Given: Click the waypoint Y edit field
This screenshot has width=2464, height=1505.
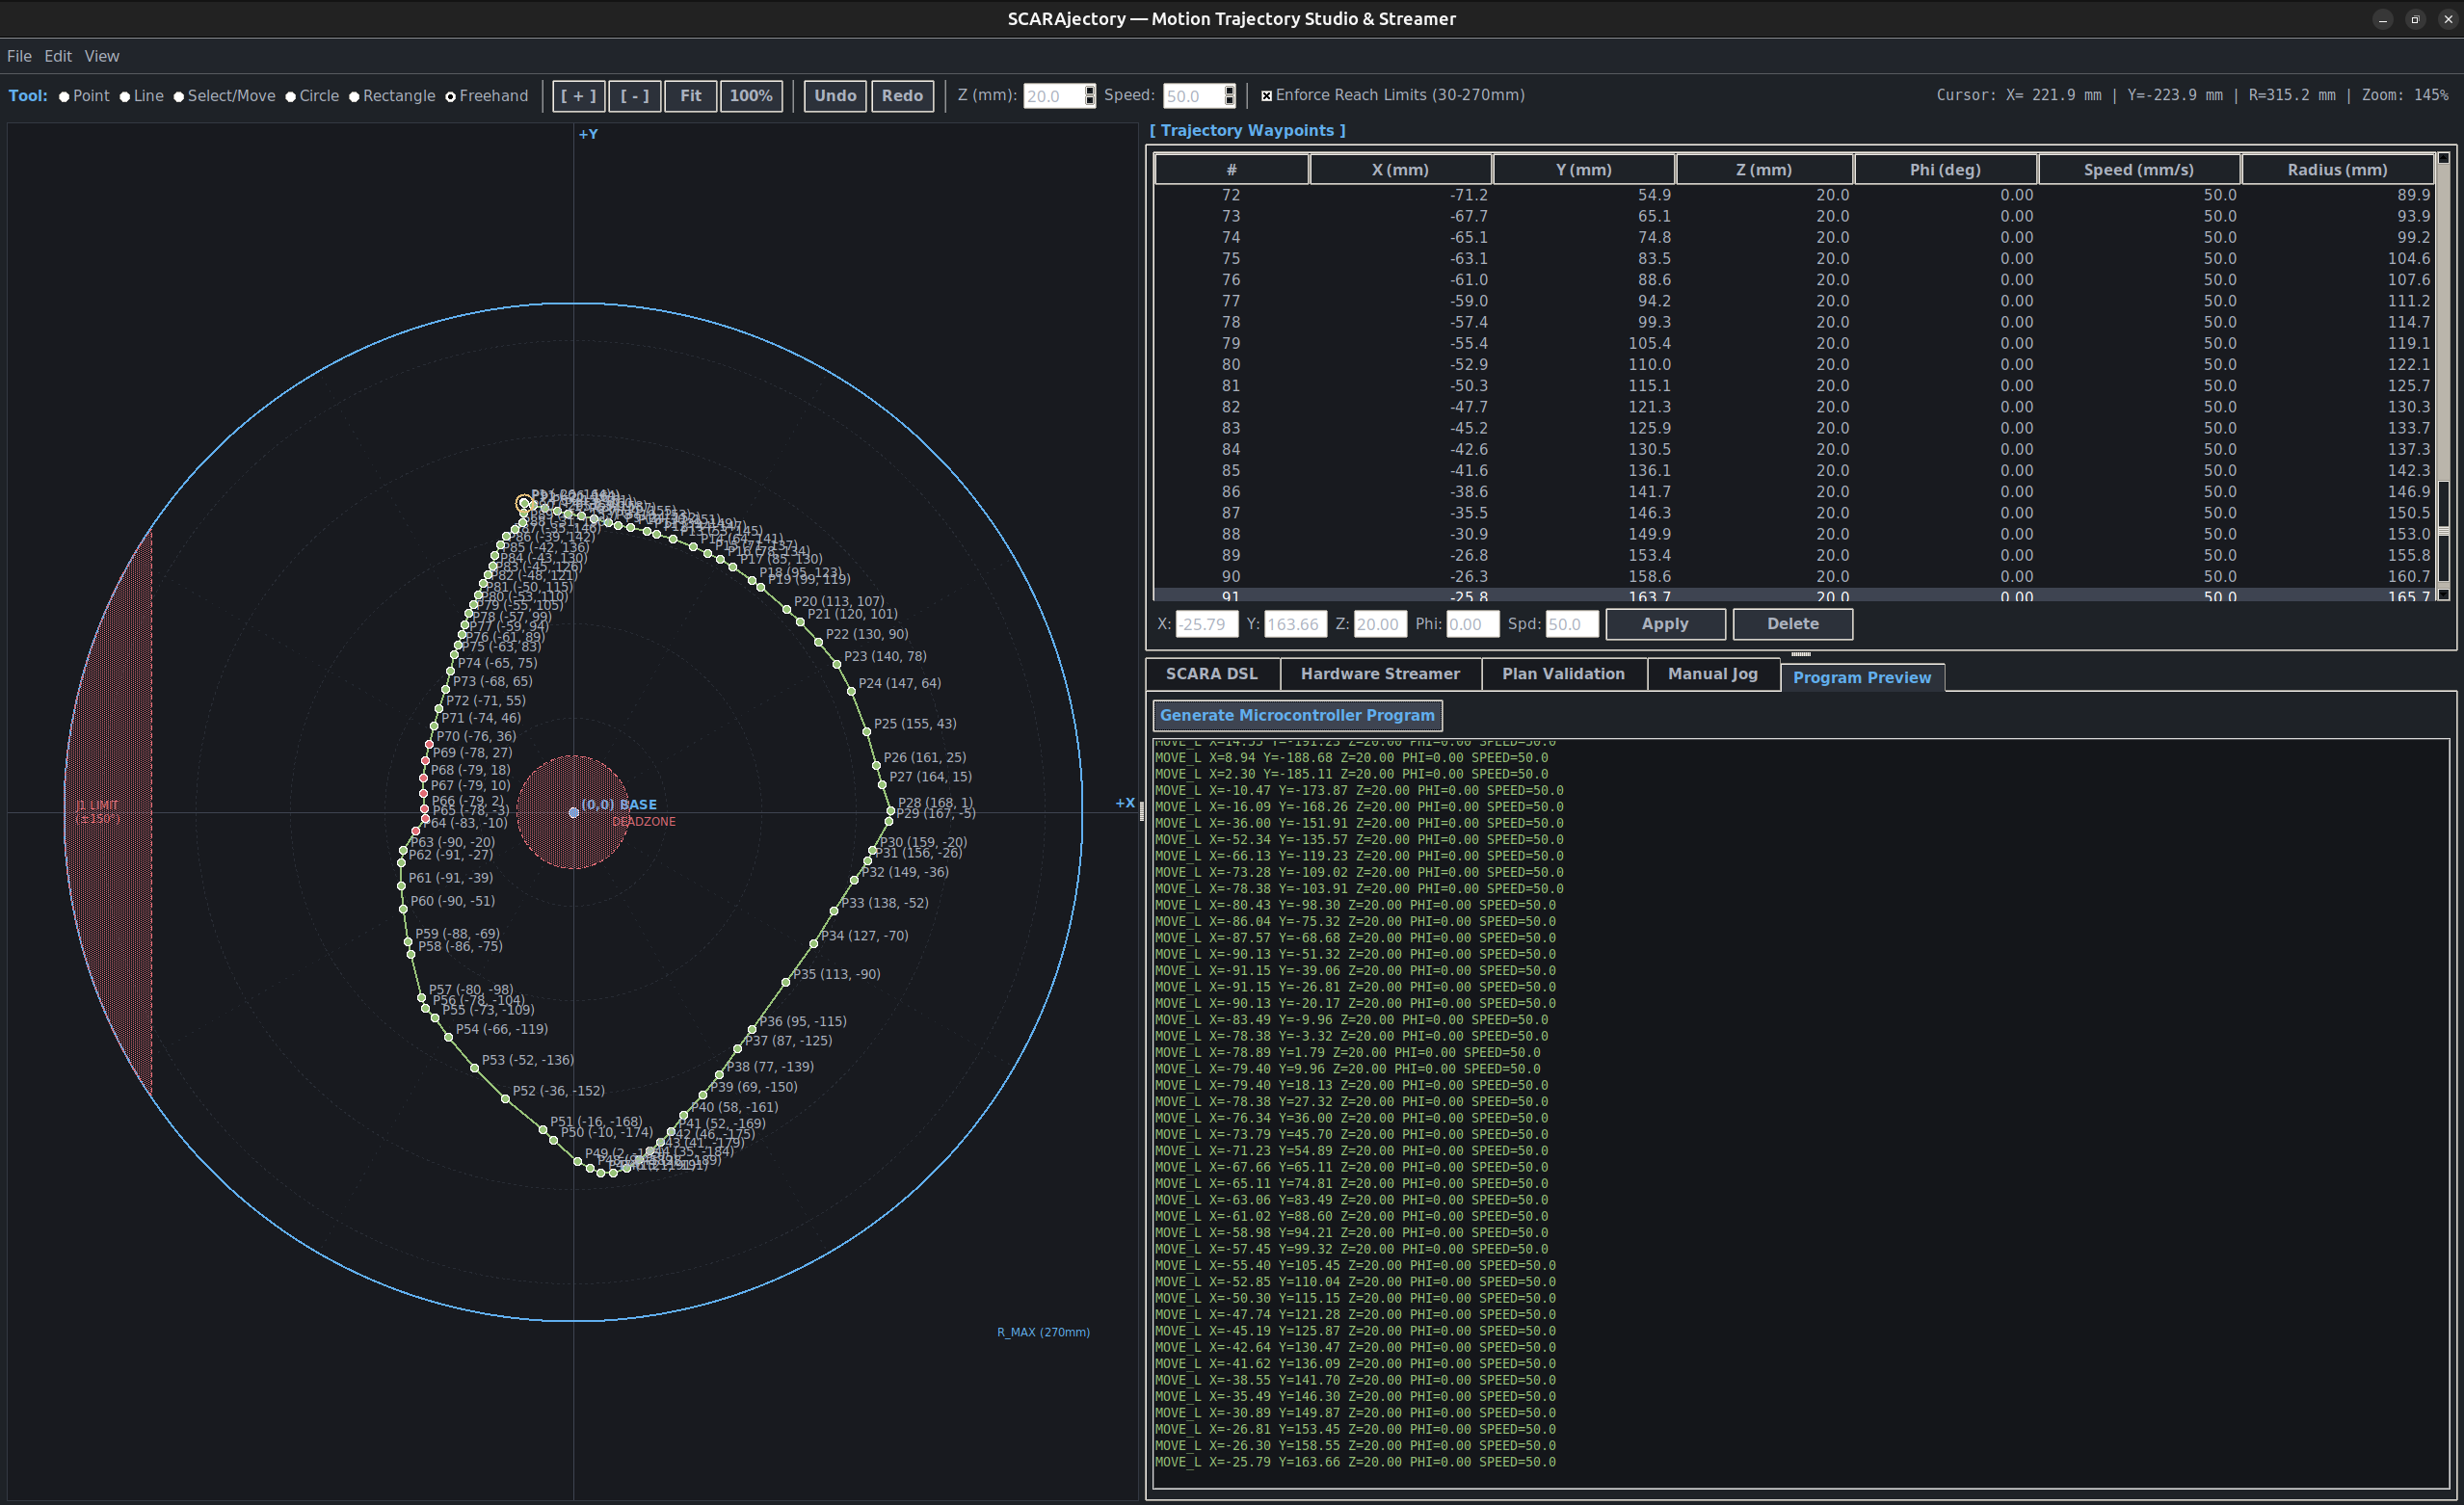Looking at the screenshot, I should pos(1296,624).
